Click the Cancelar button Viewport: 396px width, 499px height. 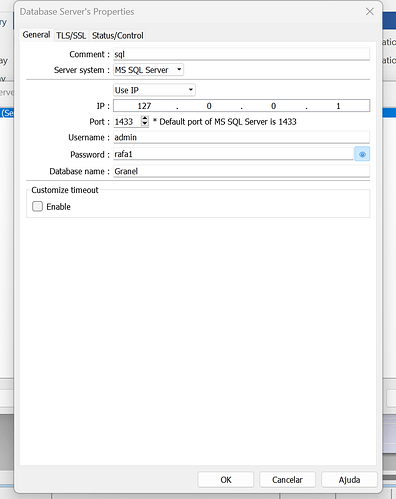[287, 480]
